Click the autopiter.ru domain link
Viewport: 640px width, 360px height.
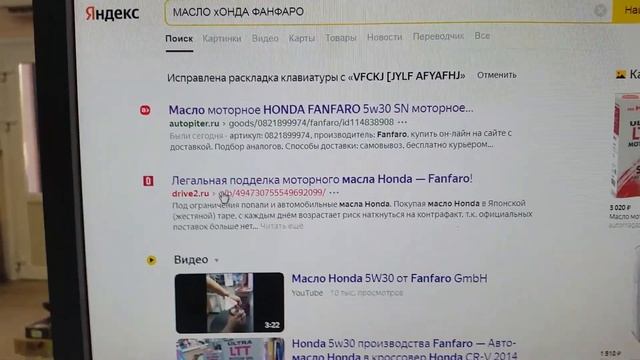(x=194, y=123)
